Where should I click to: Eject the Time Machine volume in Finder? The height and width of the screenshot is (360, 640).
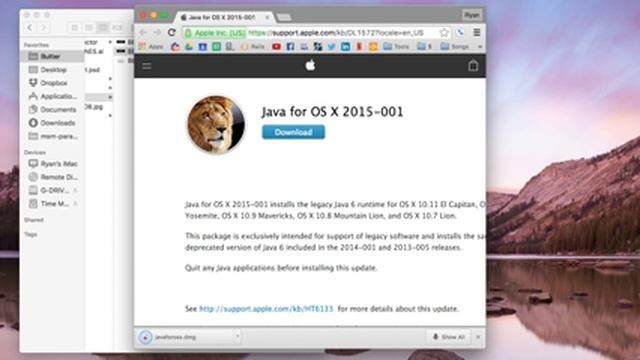point(76,204)
